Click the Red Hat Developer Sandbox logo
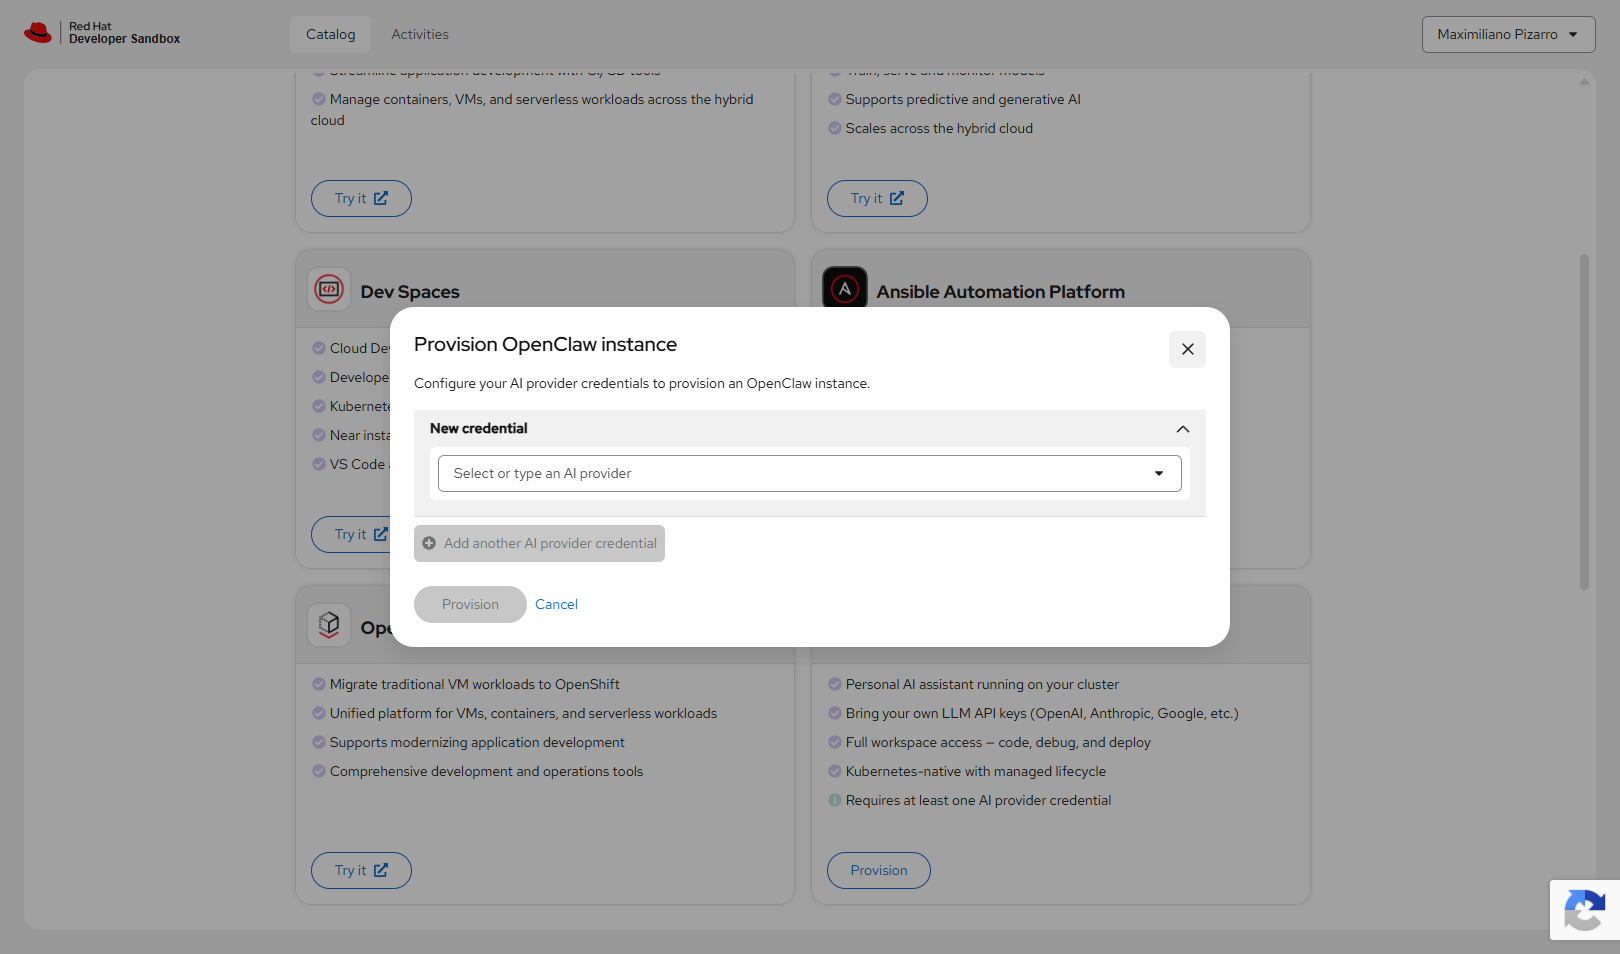 coord(102,33)
